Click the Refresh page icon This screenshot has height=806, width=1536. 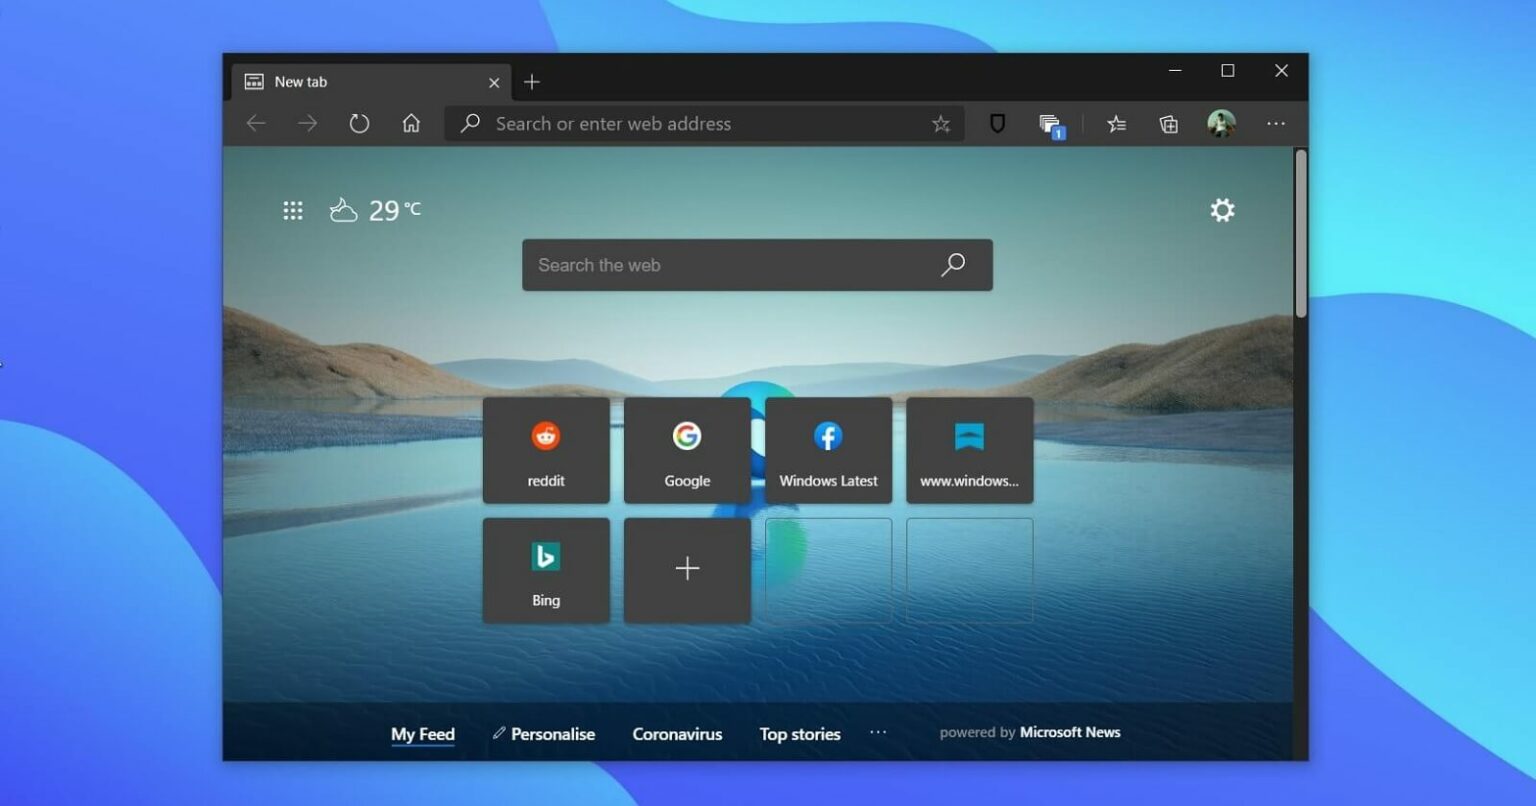359,124
